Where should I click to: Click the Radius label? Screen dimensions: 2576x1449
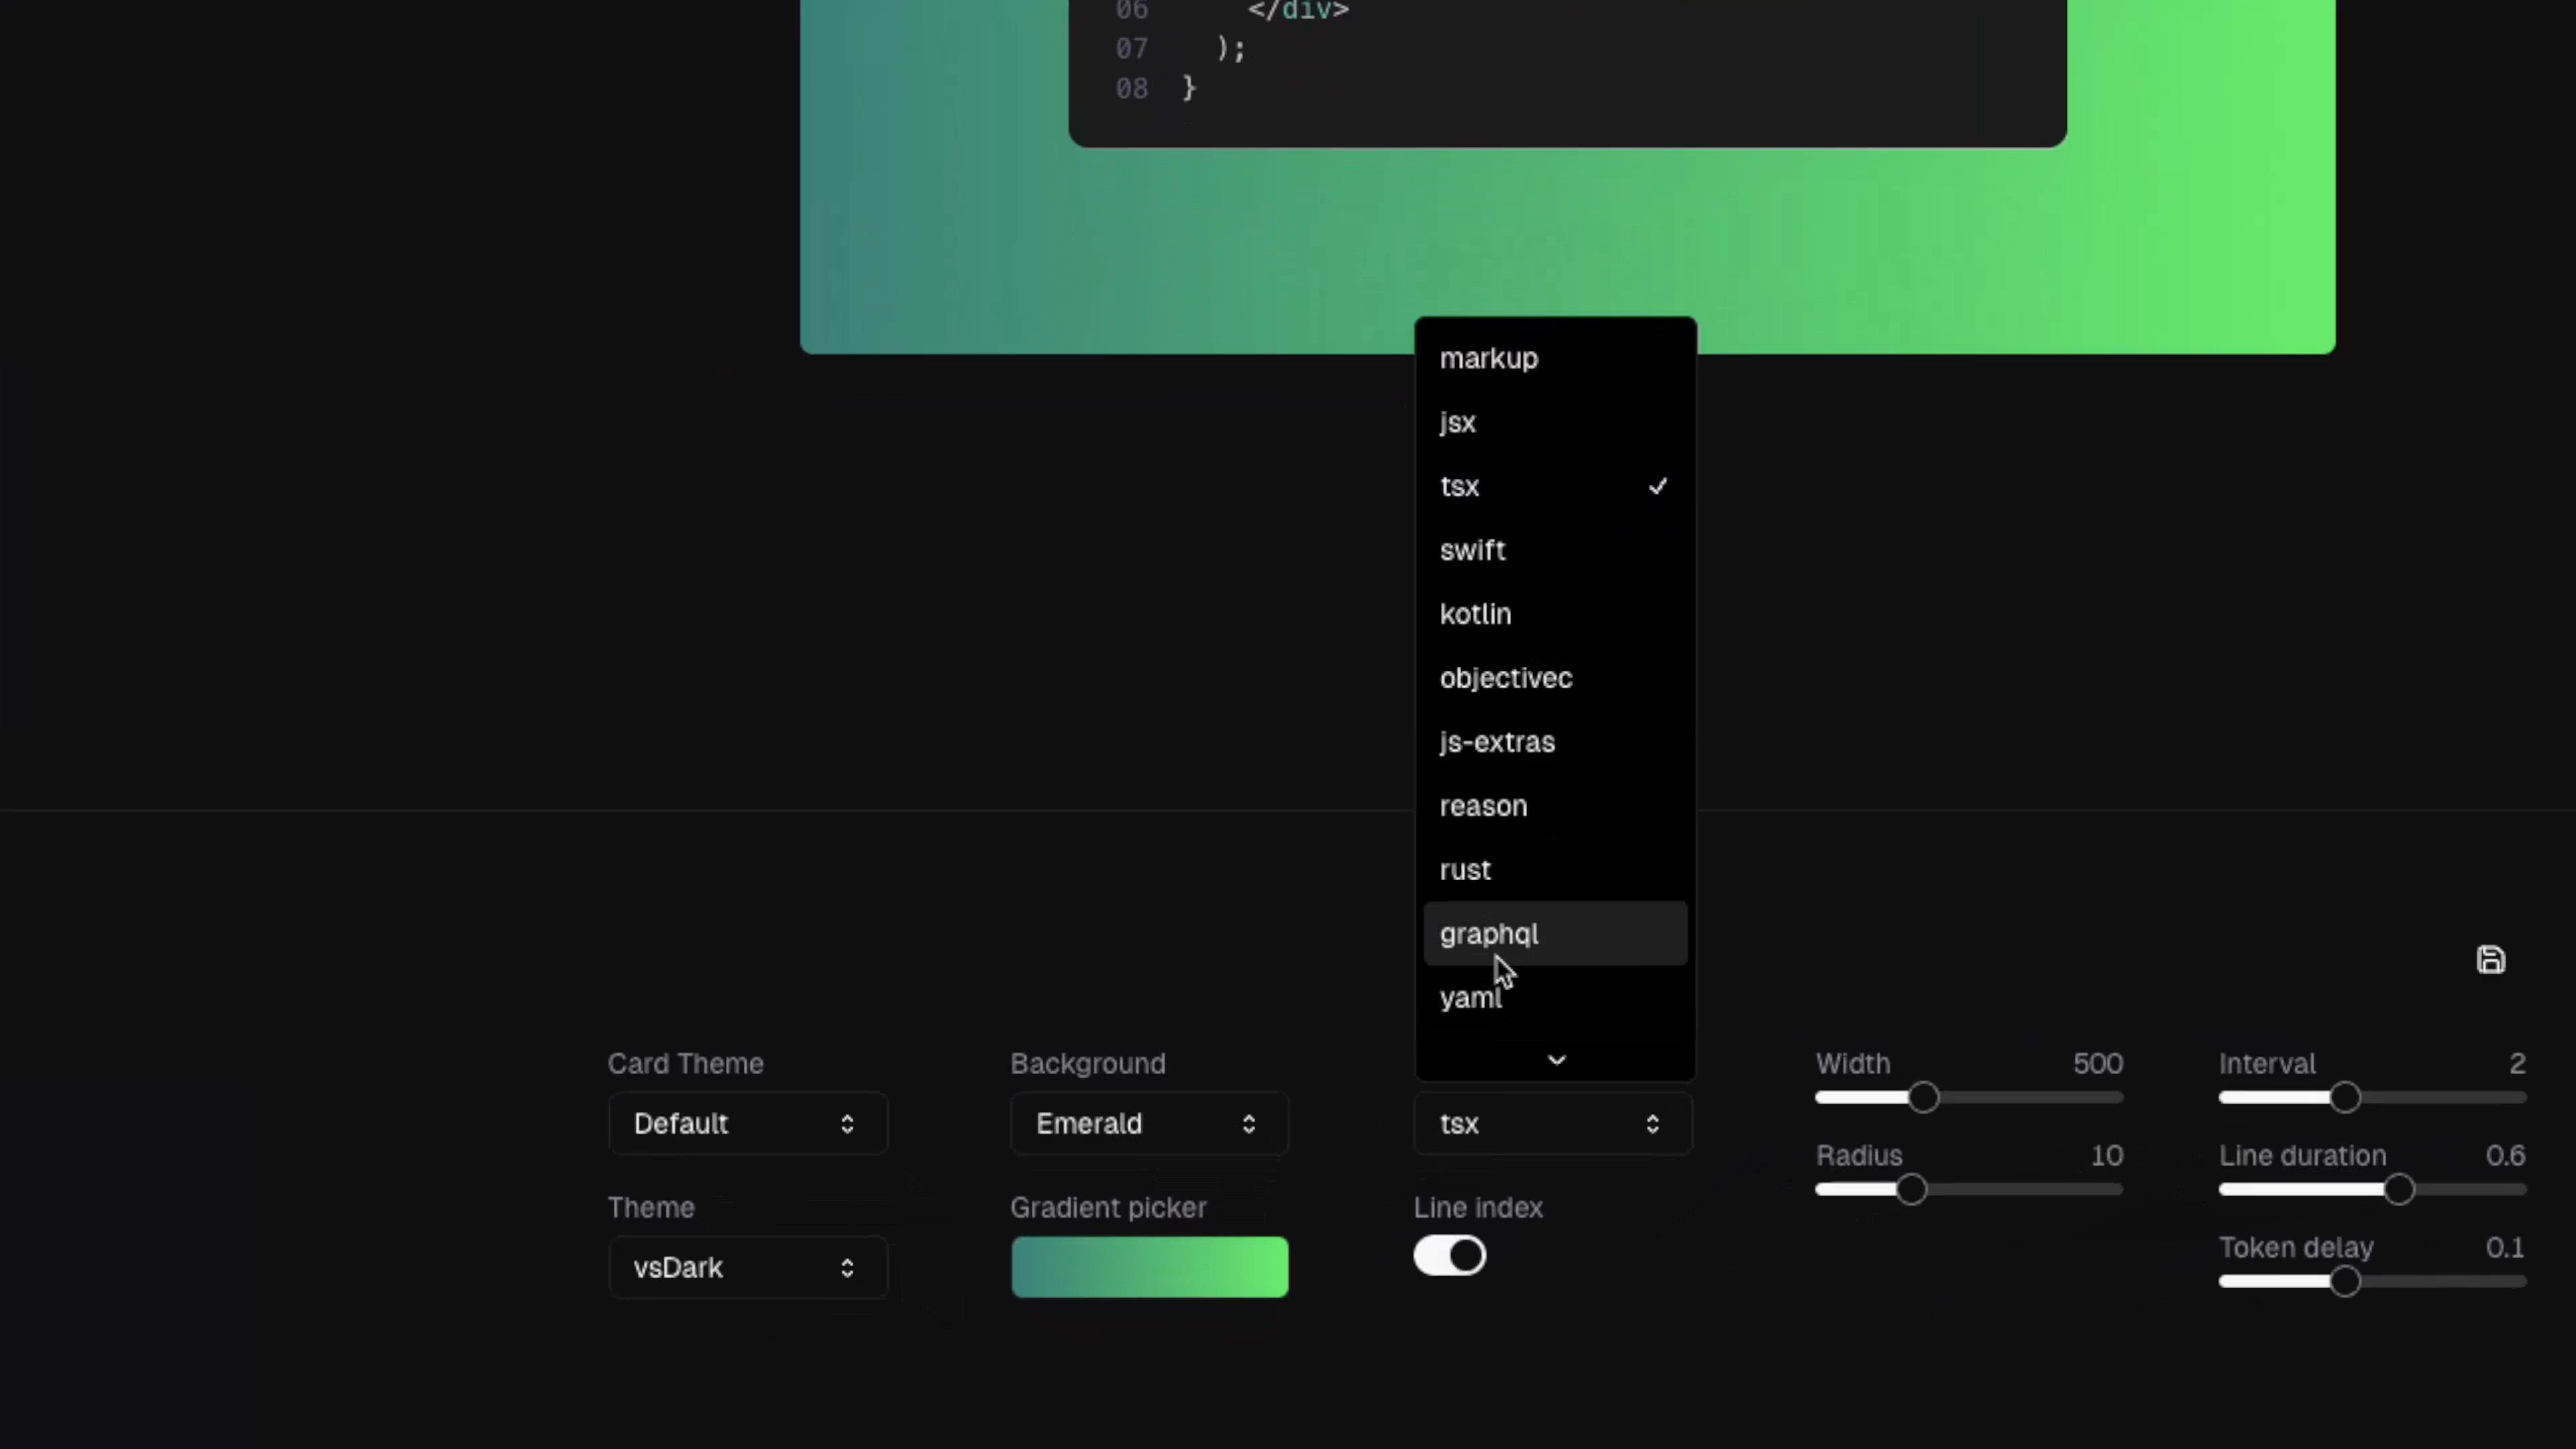pos(1859,1155)
